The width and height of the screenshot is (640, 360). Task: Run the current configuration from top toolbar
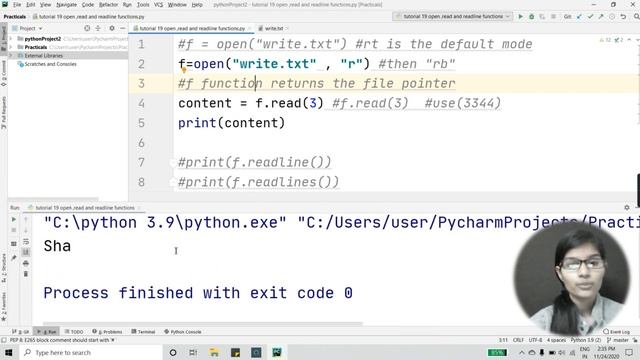[520, 17]
